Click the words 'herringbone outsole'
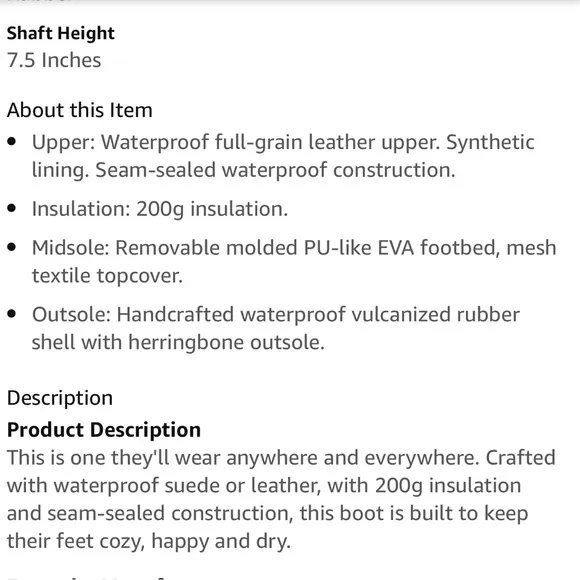 [x=226, y=343]
